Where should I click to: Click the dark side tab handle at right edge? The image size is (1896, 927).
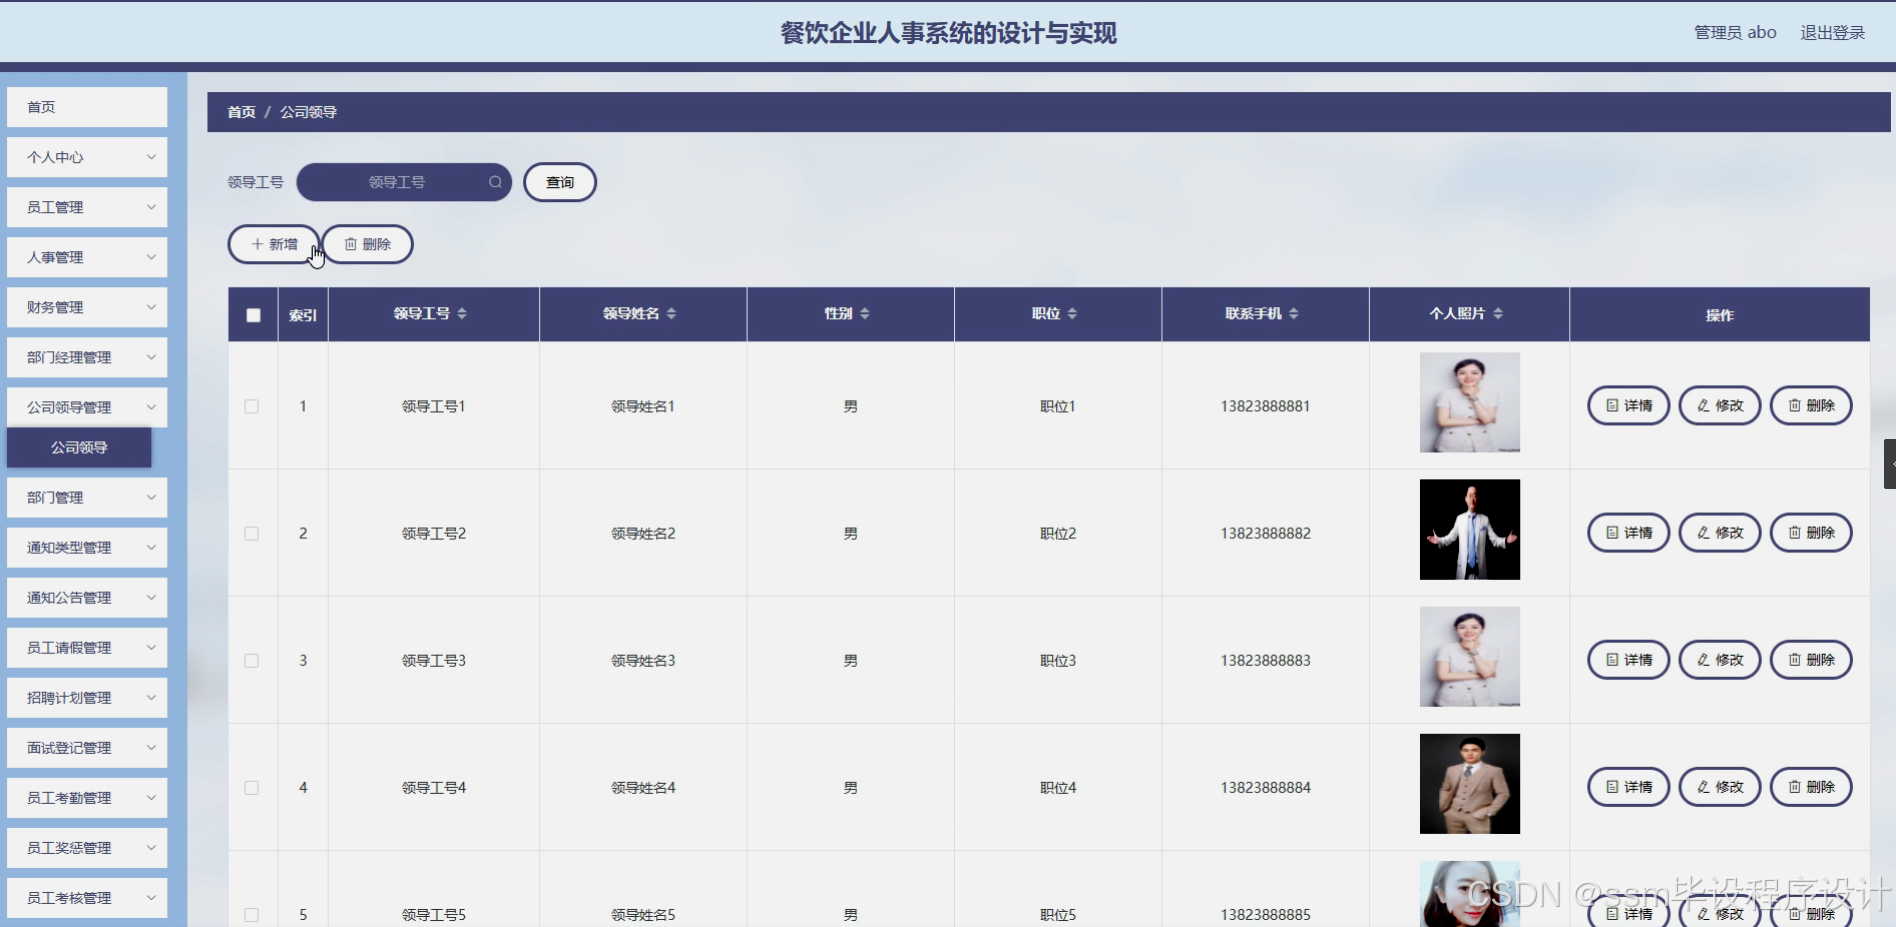coord(1890,463)
